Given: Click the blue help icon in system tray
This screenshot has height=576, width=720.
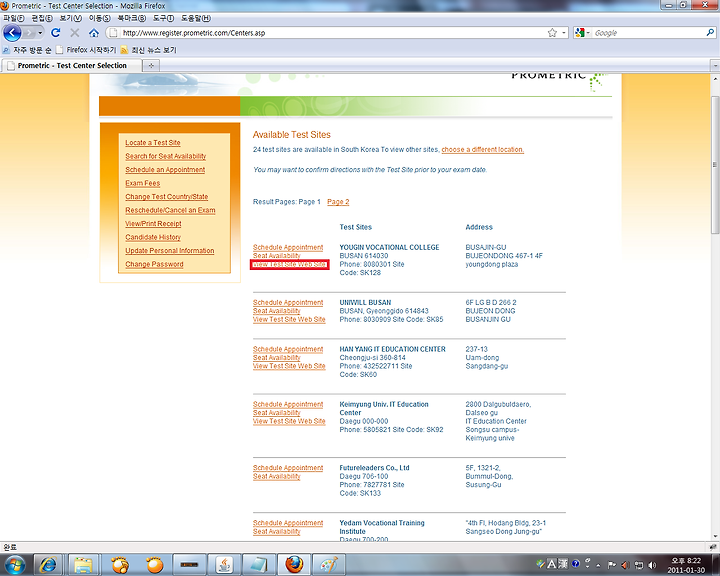Looking at the screenshot, I should [x=575, y=564].
